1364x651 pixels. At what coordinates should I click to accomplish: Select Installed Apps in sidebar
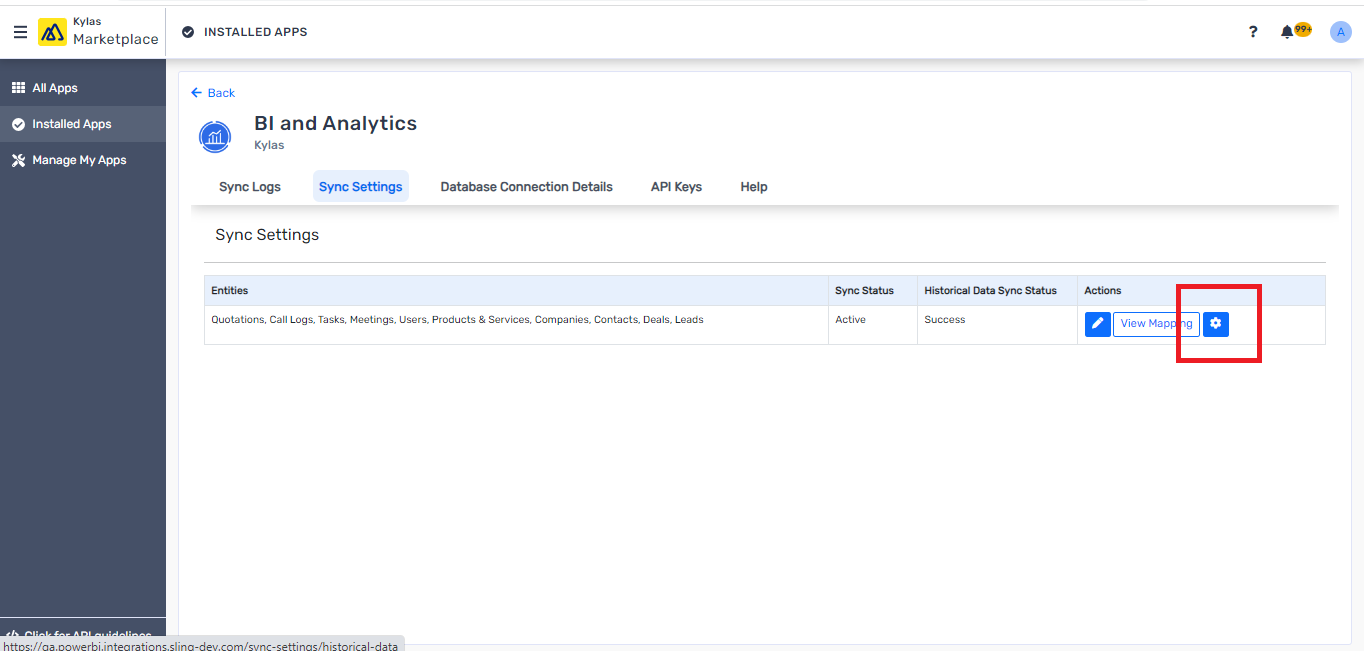tap(83, 124)
